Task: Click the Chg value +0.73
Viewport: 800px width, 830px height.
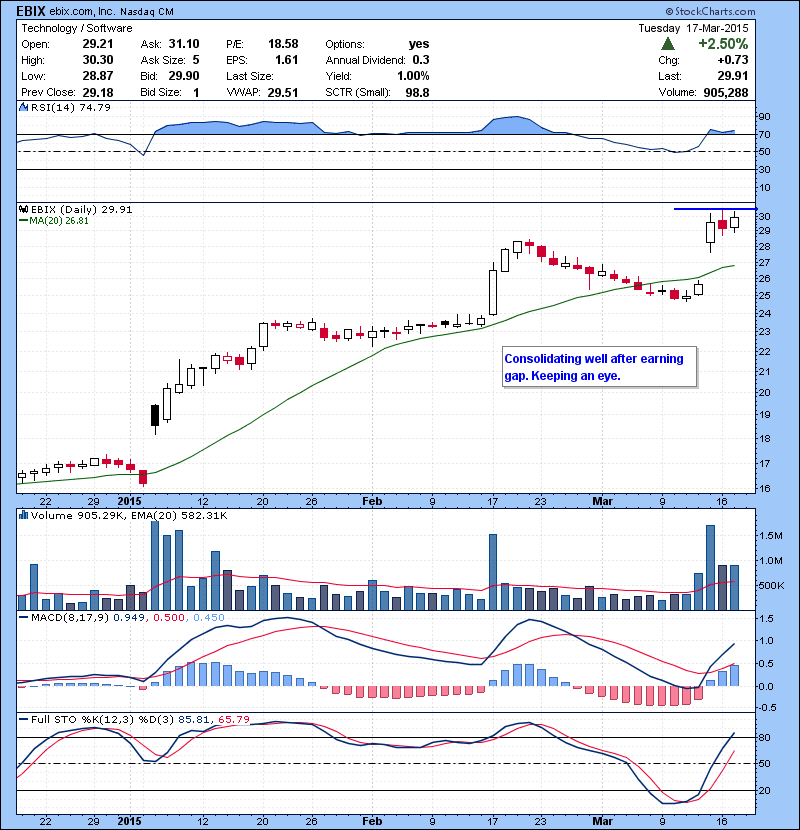Action: [x=733, y=60]
